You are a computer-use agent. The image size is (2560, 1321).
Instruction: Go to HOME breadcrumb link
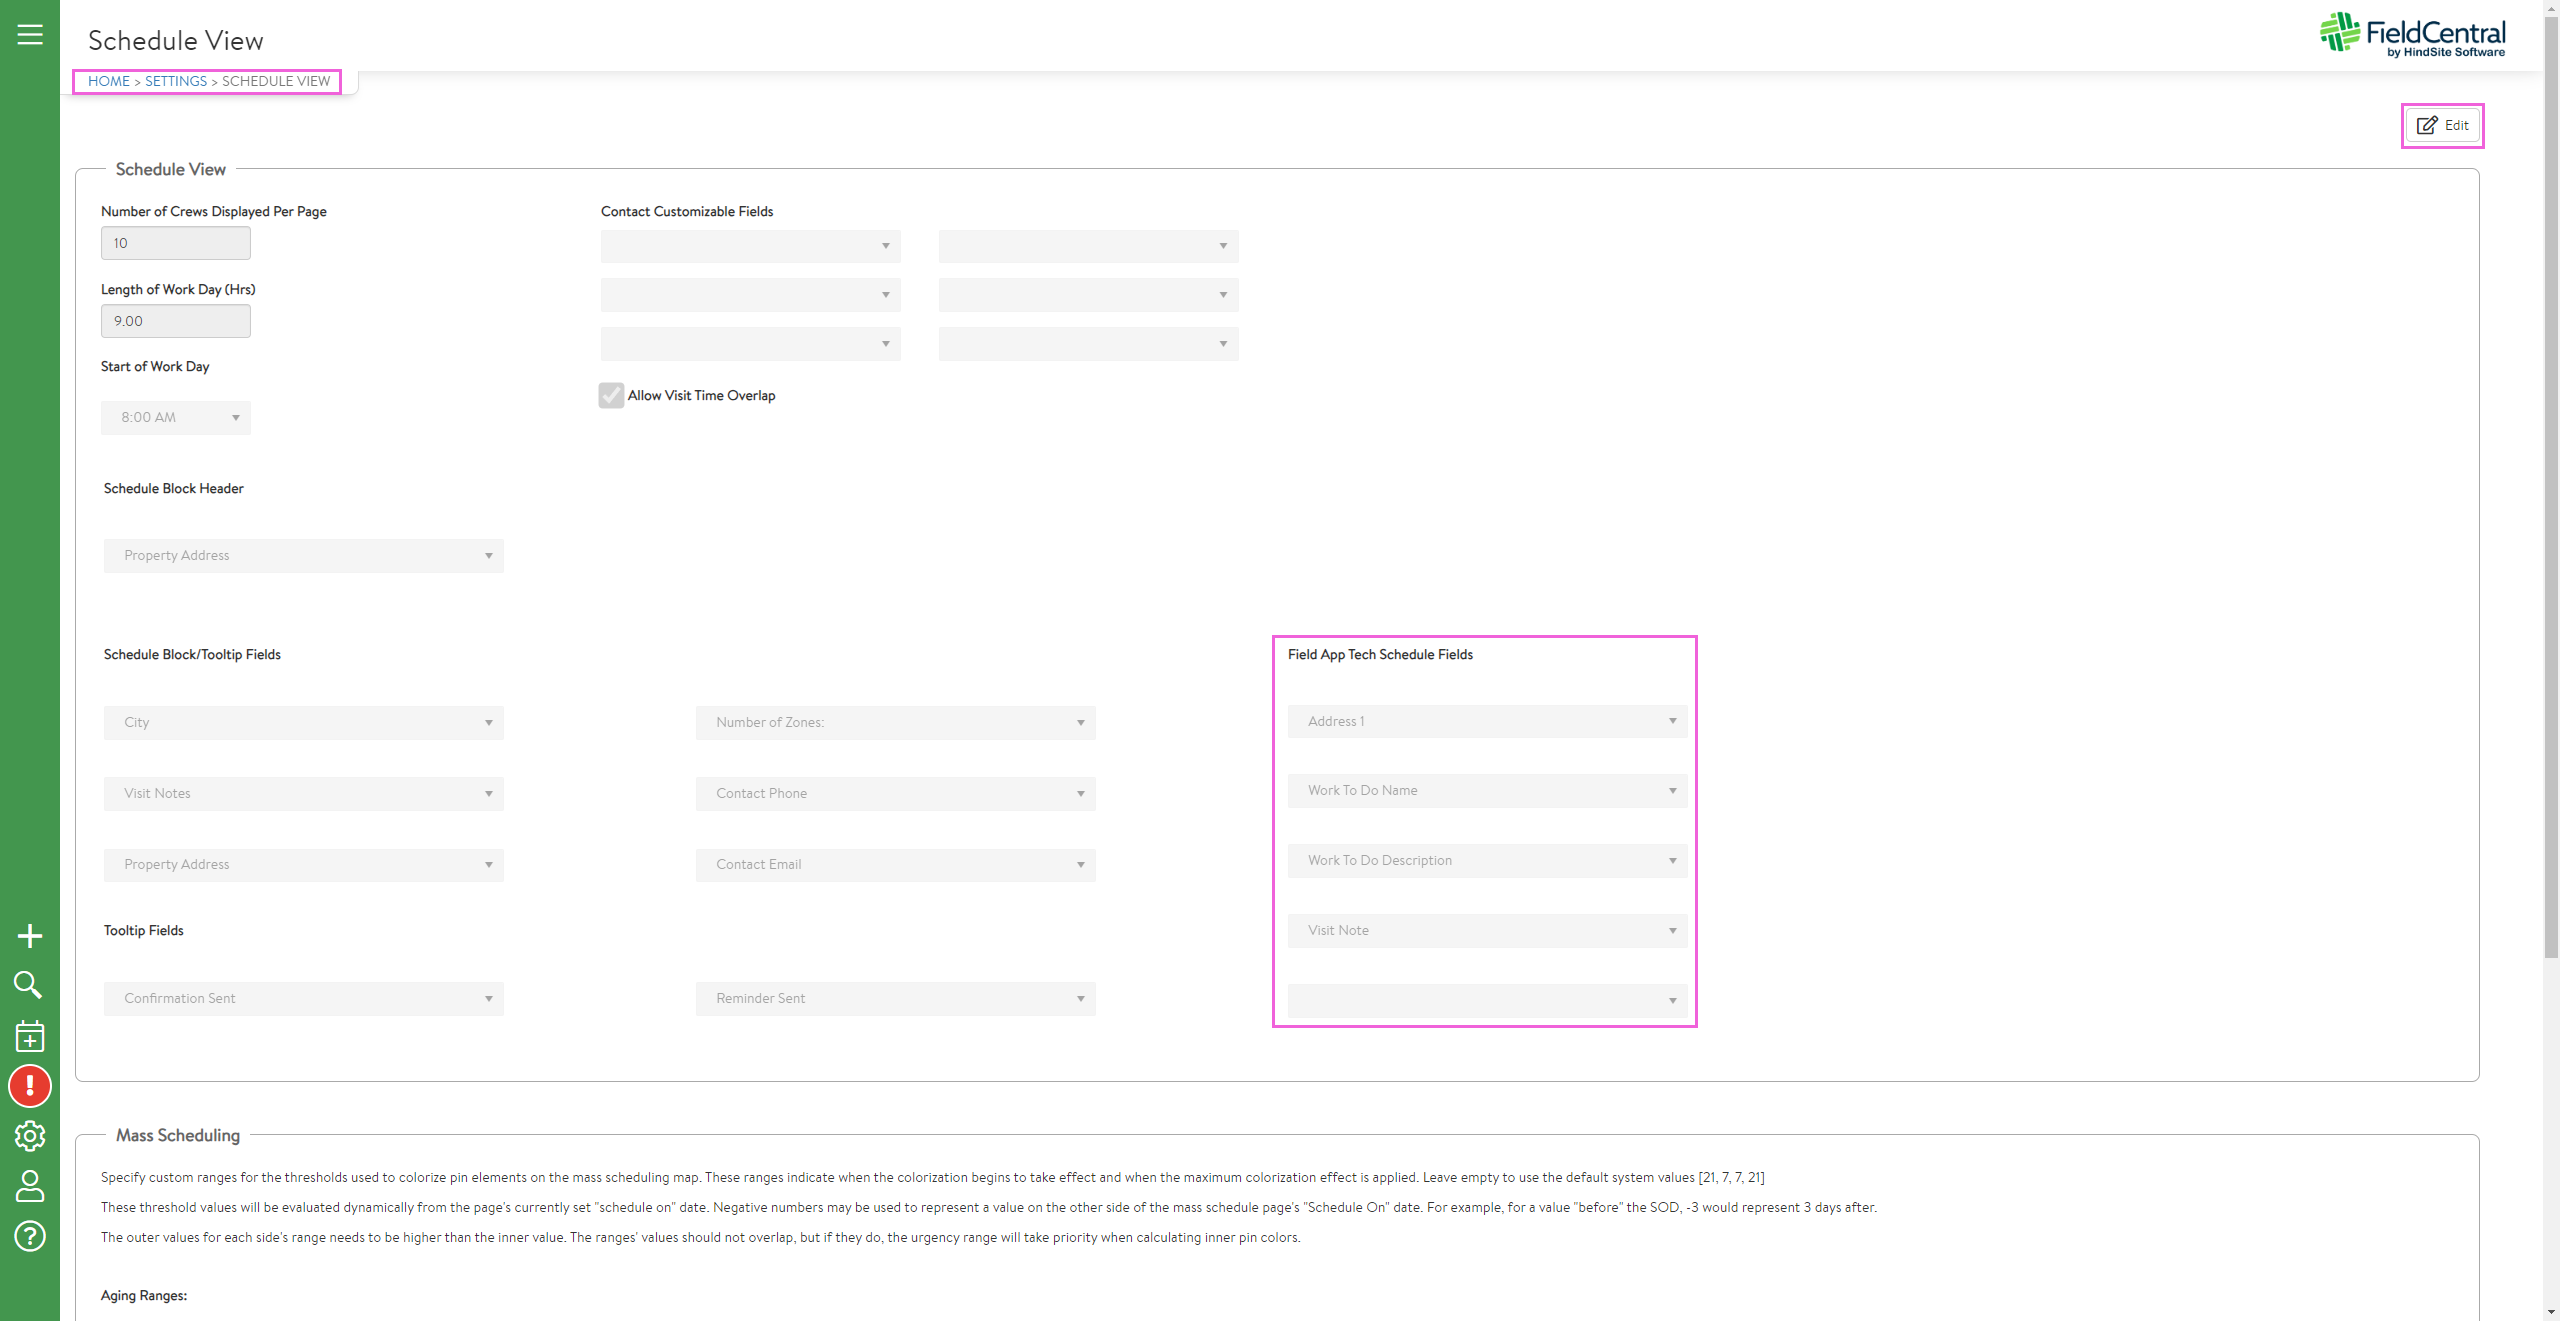pos(109,81)
